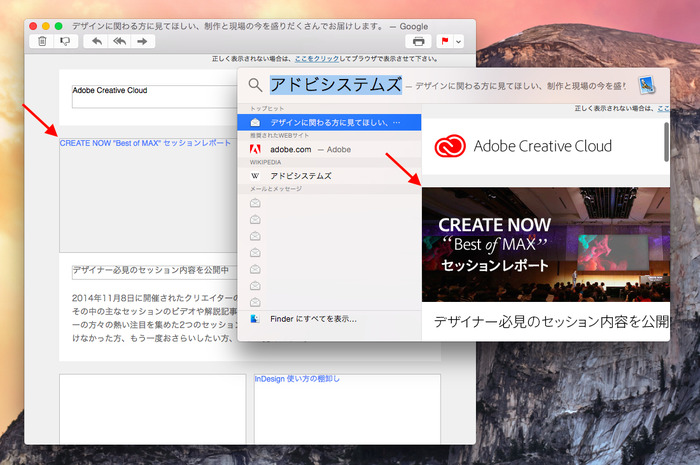Select the seventh mail envelope result
Screen dimensions: 700x465
point(329,302)
